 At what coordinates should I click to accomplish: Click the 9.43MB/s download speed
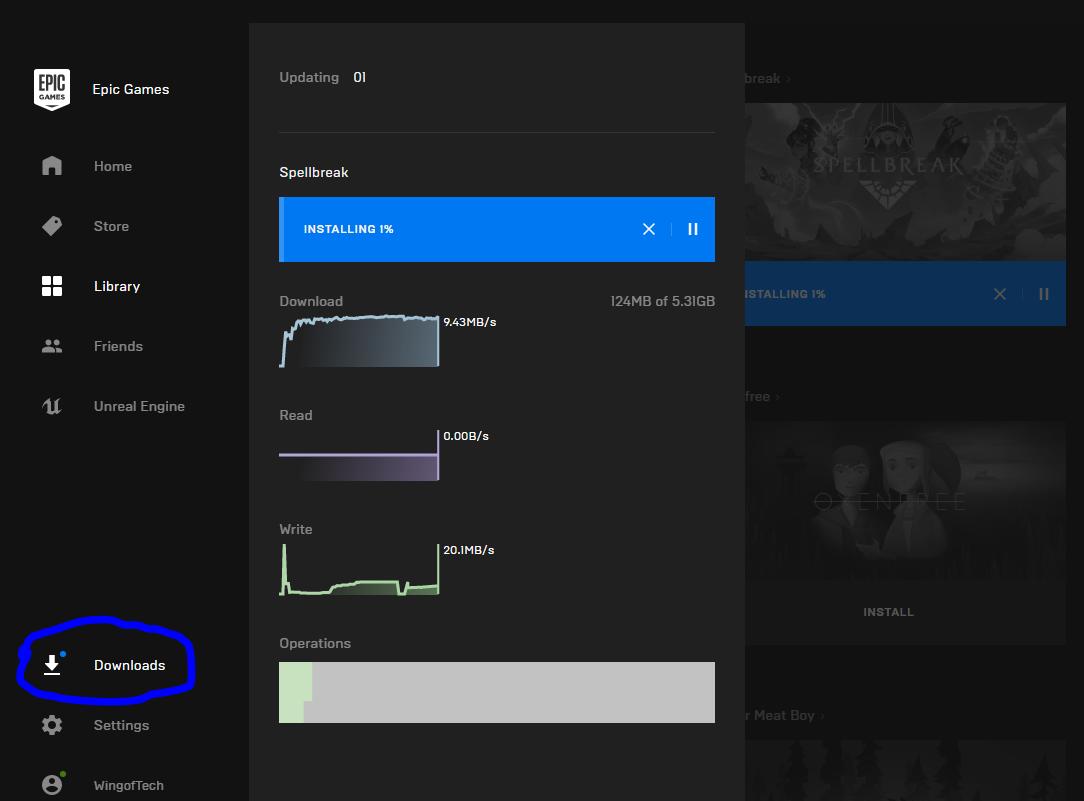(x=469, y=322)
